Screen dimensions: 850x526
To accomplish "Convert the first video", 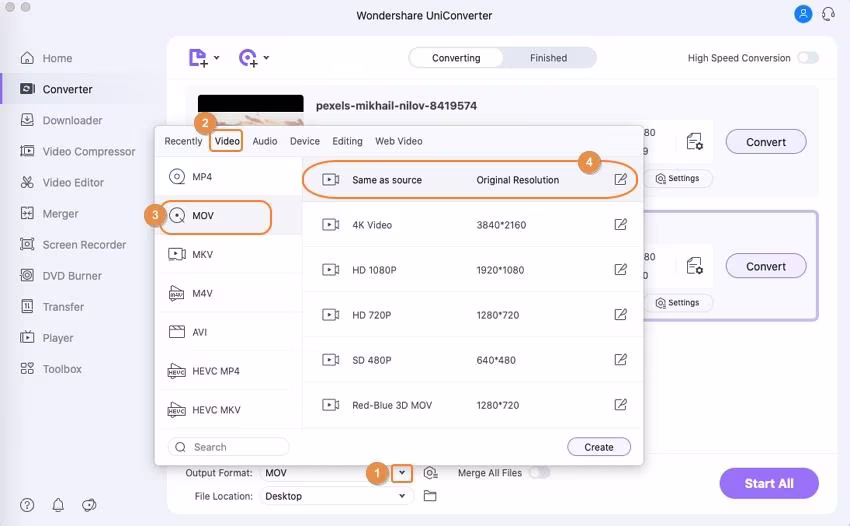I will pyautogui.click(x=765, y=142).
